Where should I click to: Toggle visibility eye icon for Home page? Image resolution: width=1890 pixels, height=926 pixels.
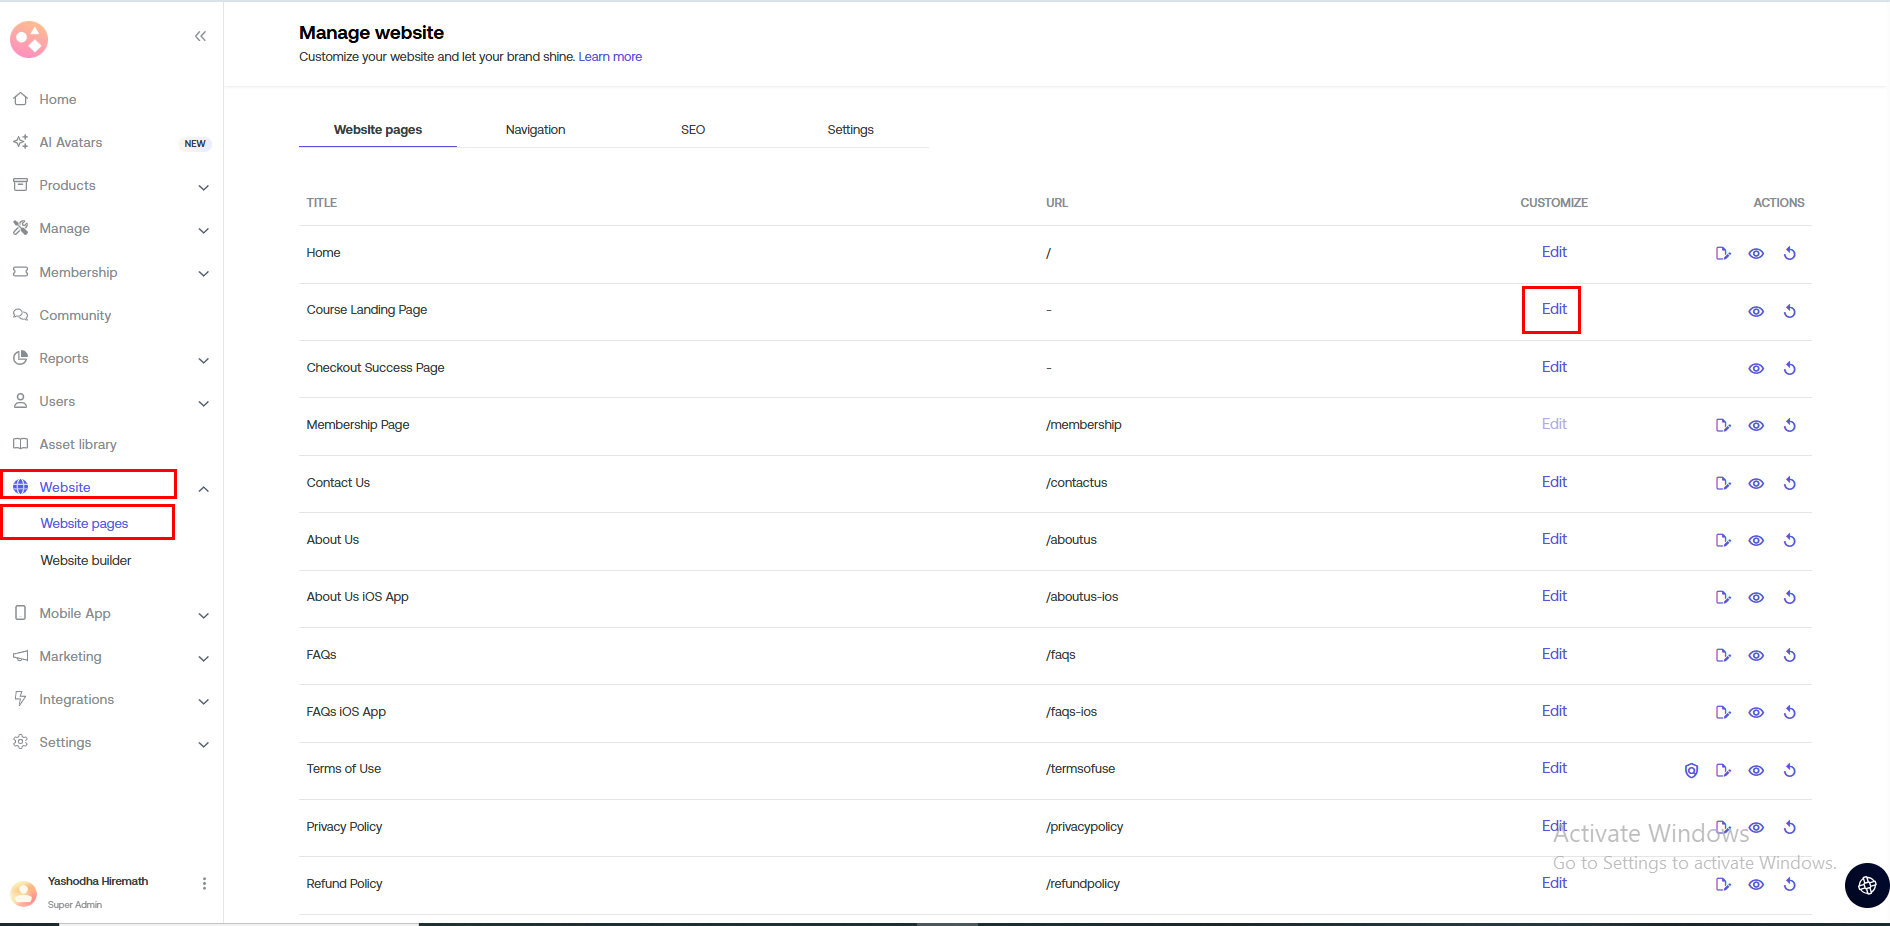tap(1756, 253)
